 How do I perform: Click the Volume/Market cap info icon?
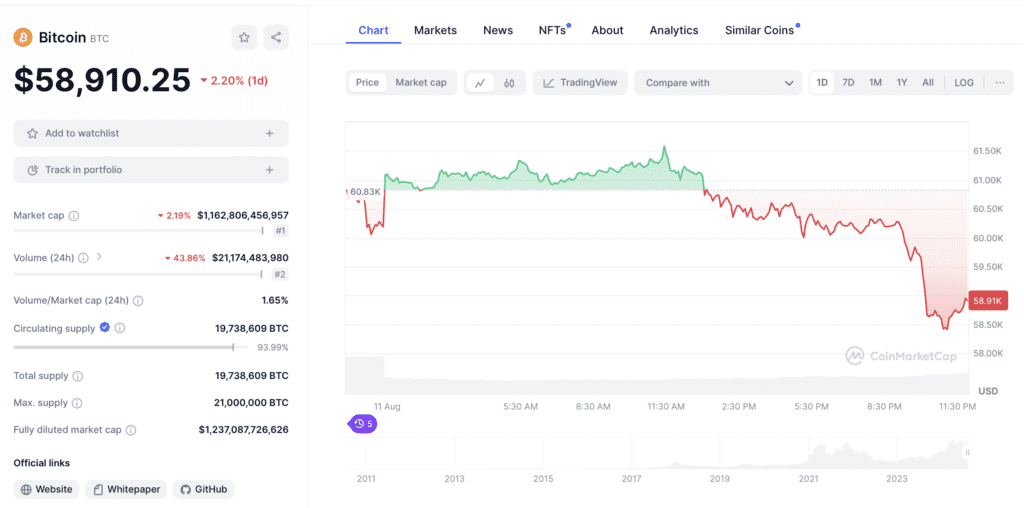tap(138, 301)
